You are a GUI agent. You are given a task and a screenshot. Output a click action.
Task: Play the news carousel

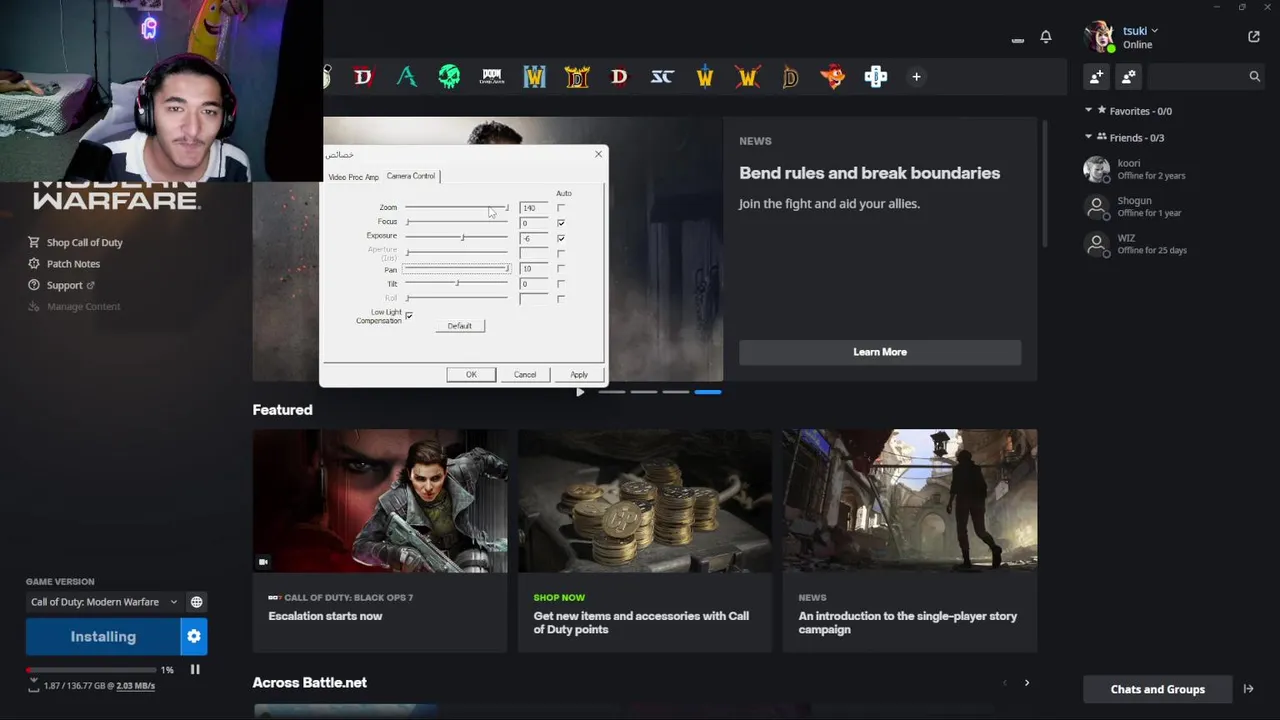(580, 392)
